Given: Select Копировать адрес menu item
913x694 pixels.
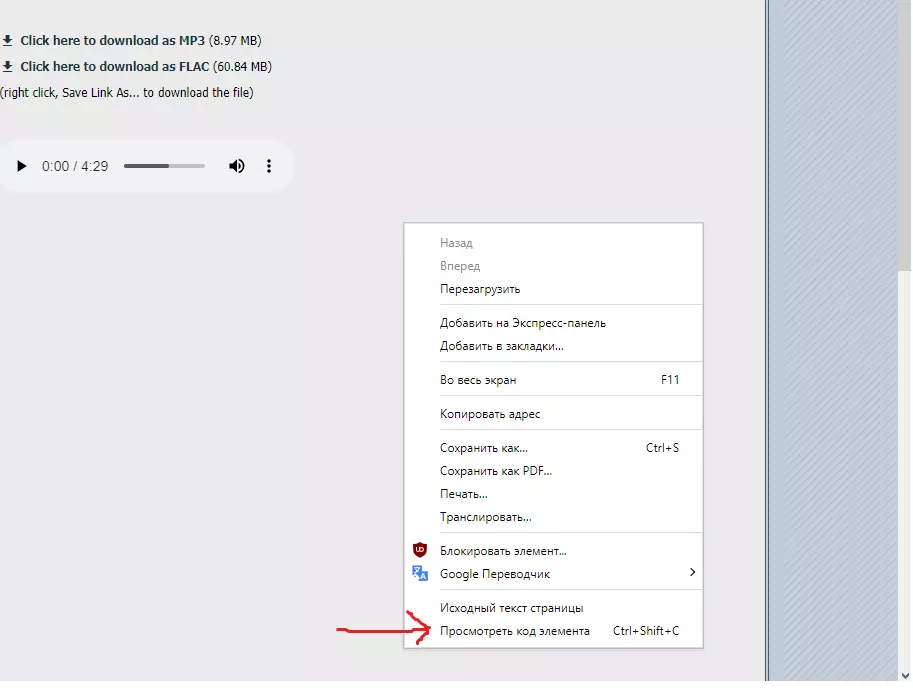Looking at the screenshot, I should pyautogui.click(x=553, y=414).
